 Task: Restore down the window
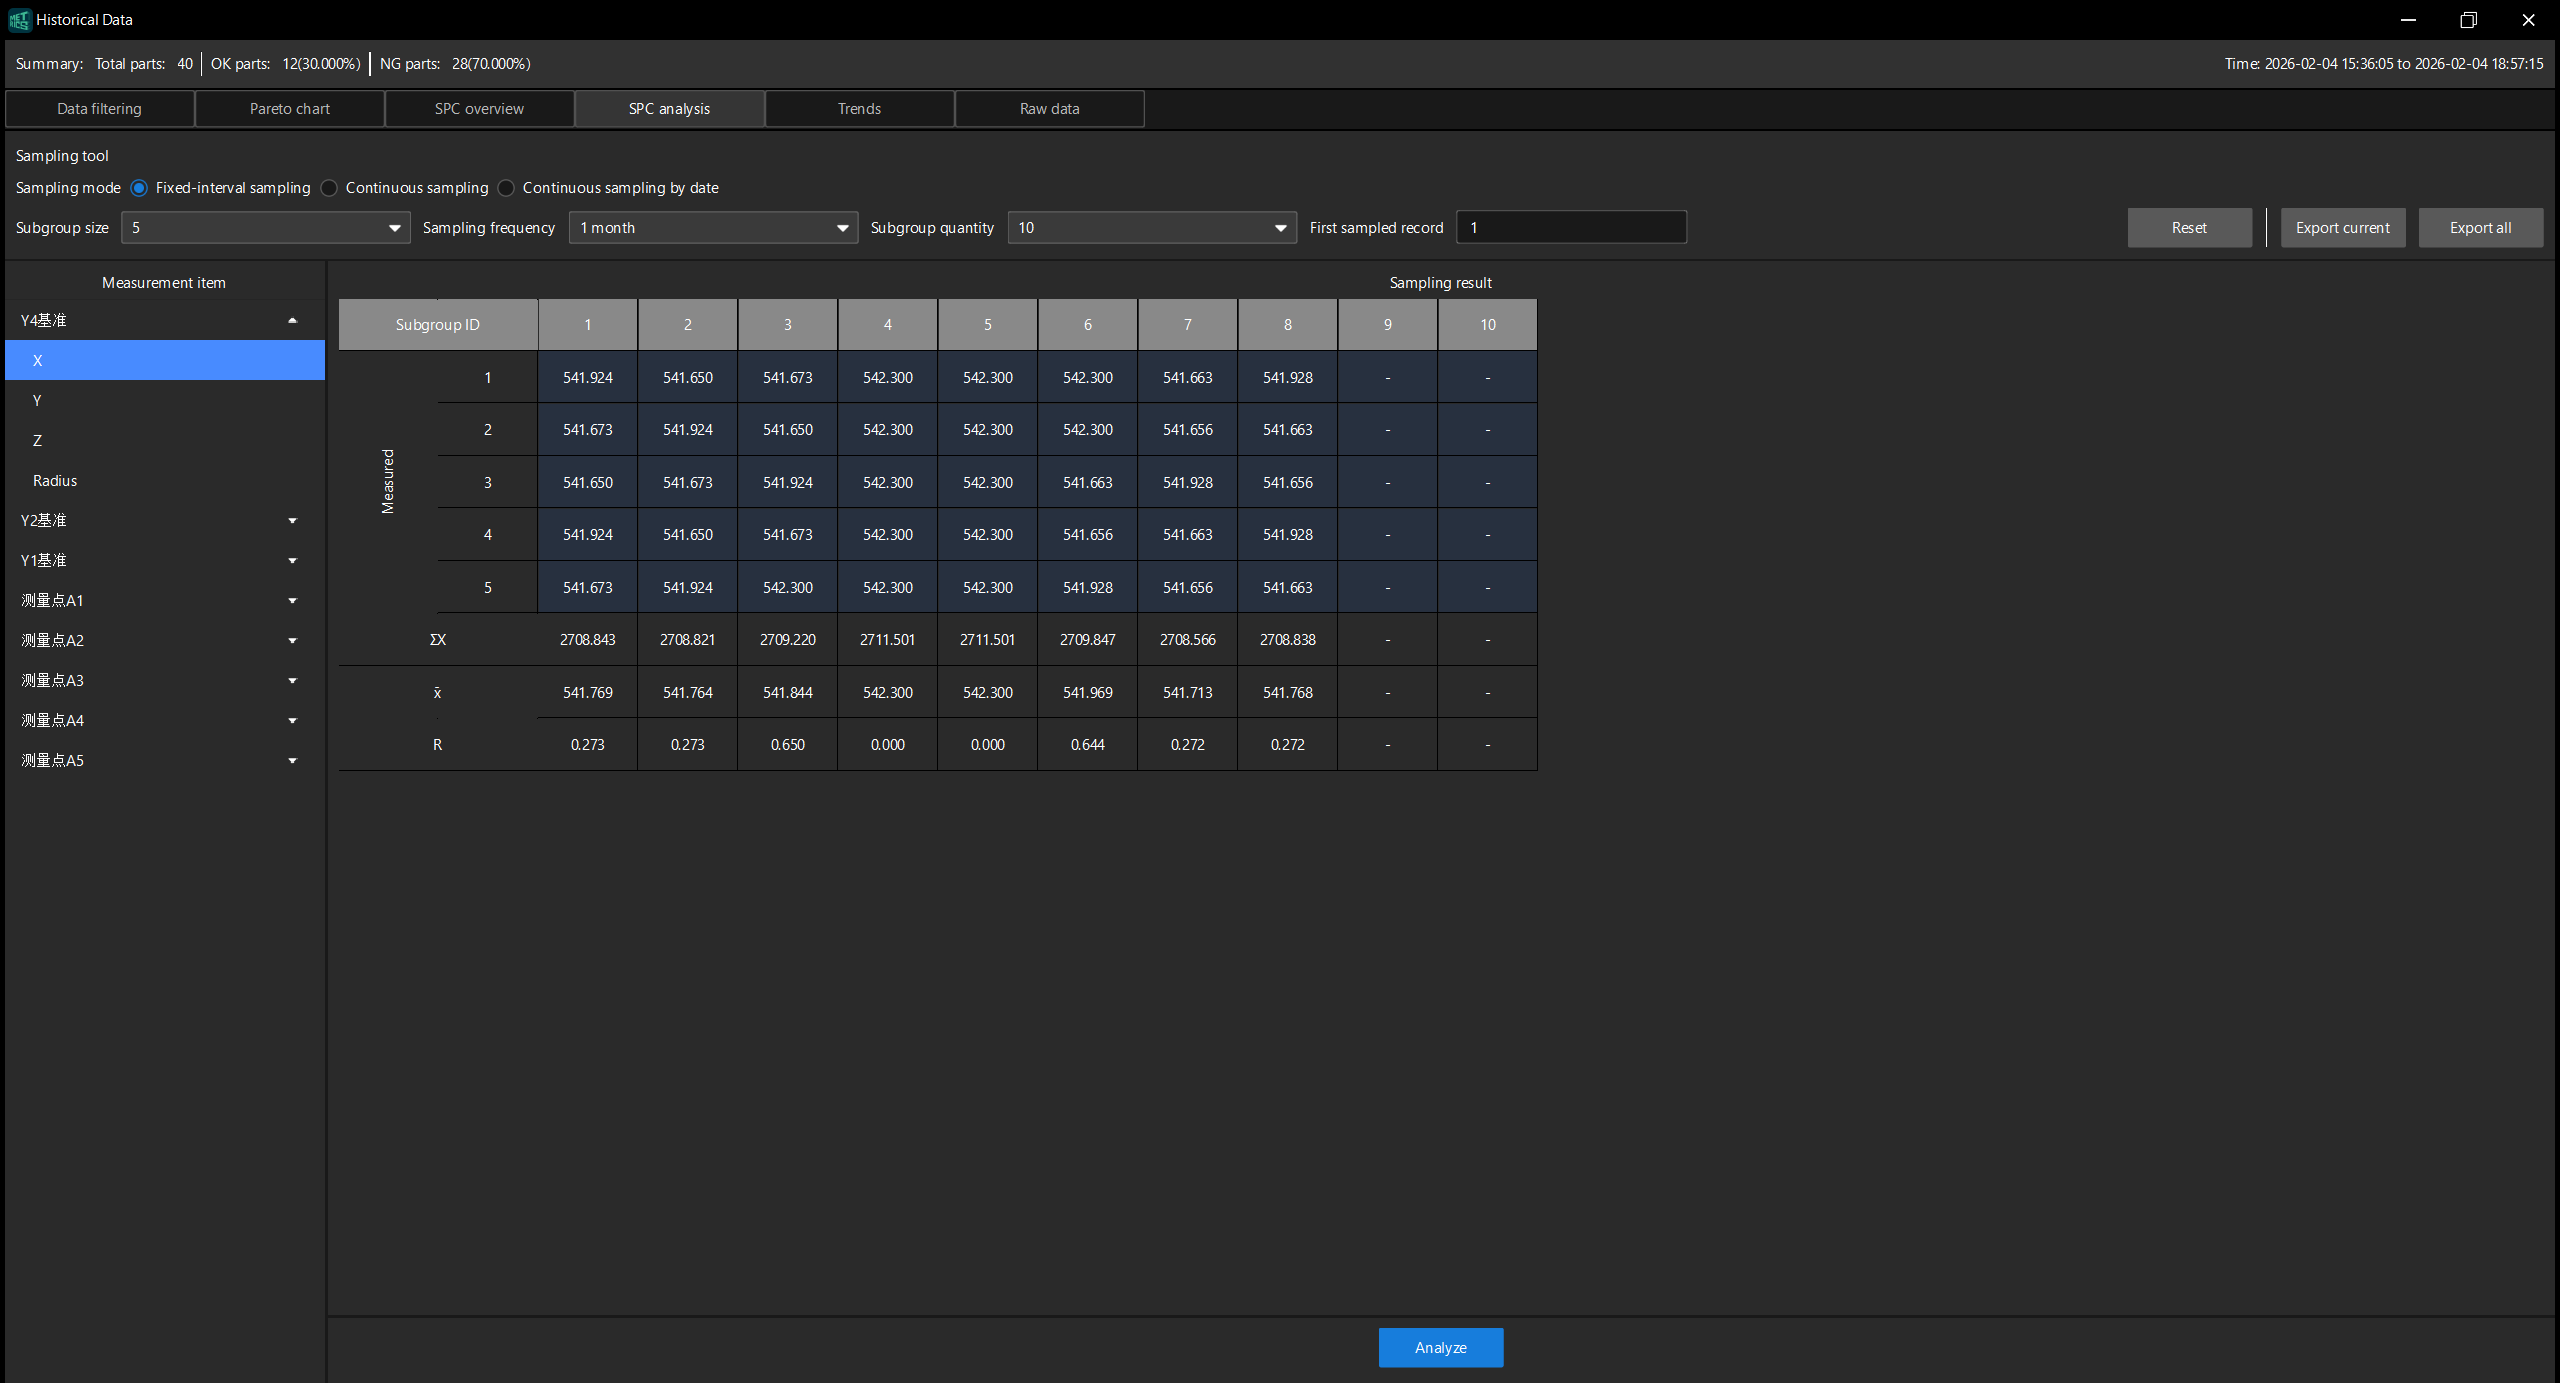click(2468, 19)
